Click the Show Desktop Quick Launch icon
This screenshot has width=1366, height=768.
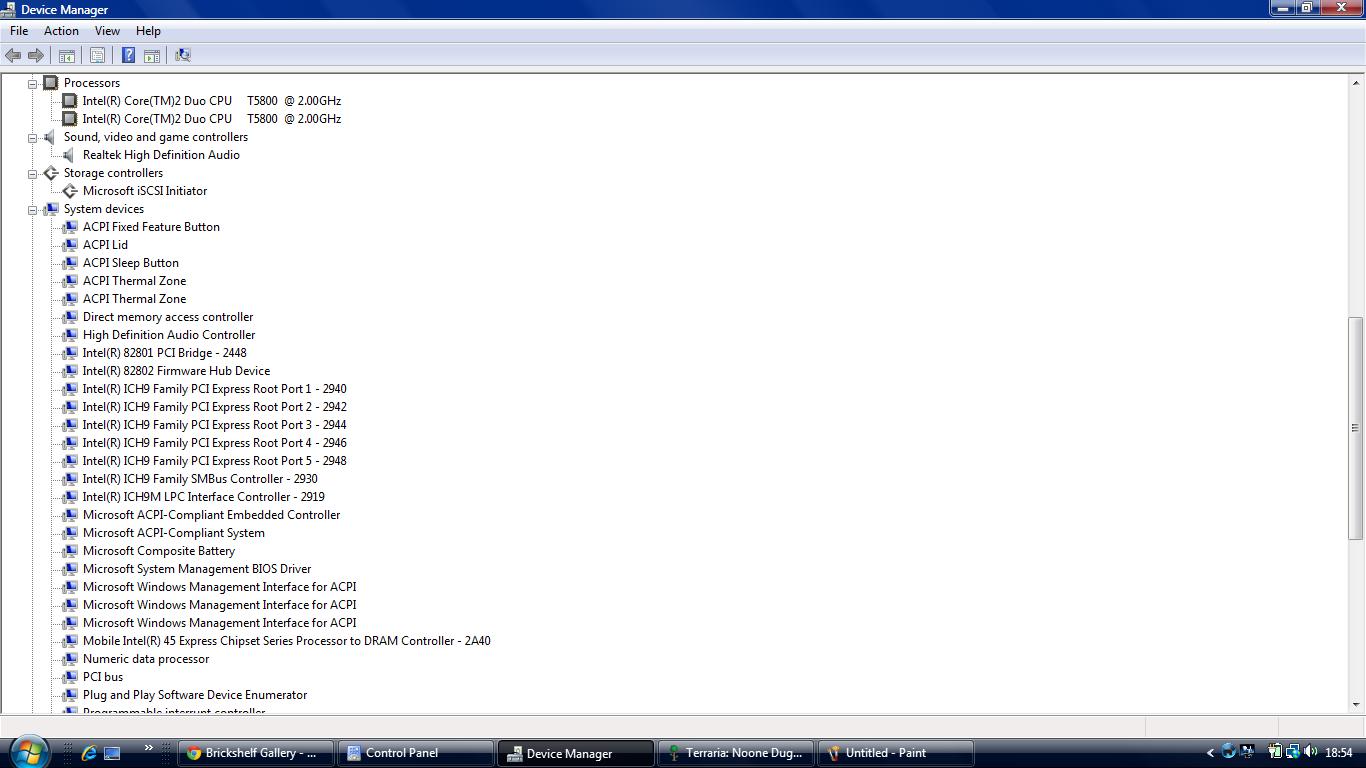[112, 753]
